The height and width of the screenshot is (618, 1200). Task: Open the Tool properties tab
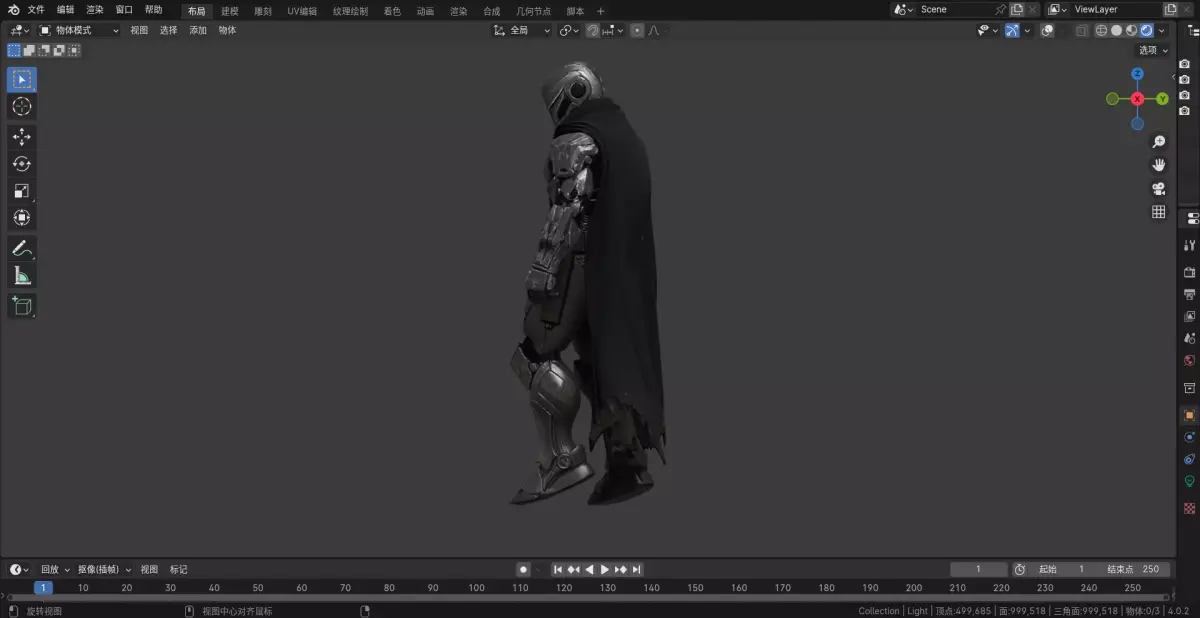[1190, 245]
